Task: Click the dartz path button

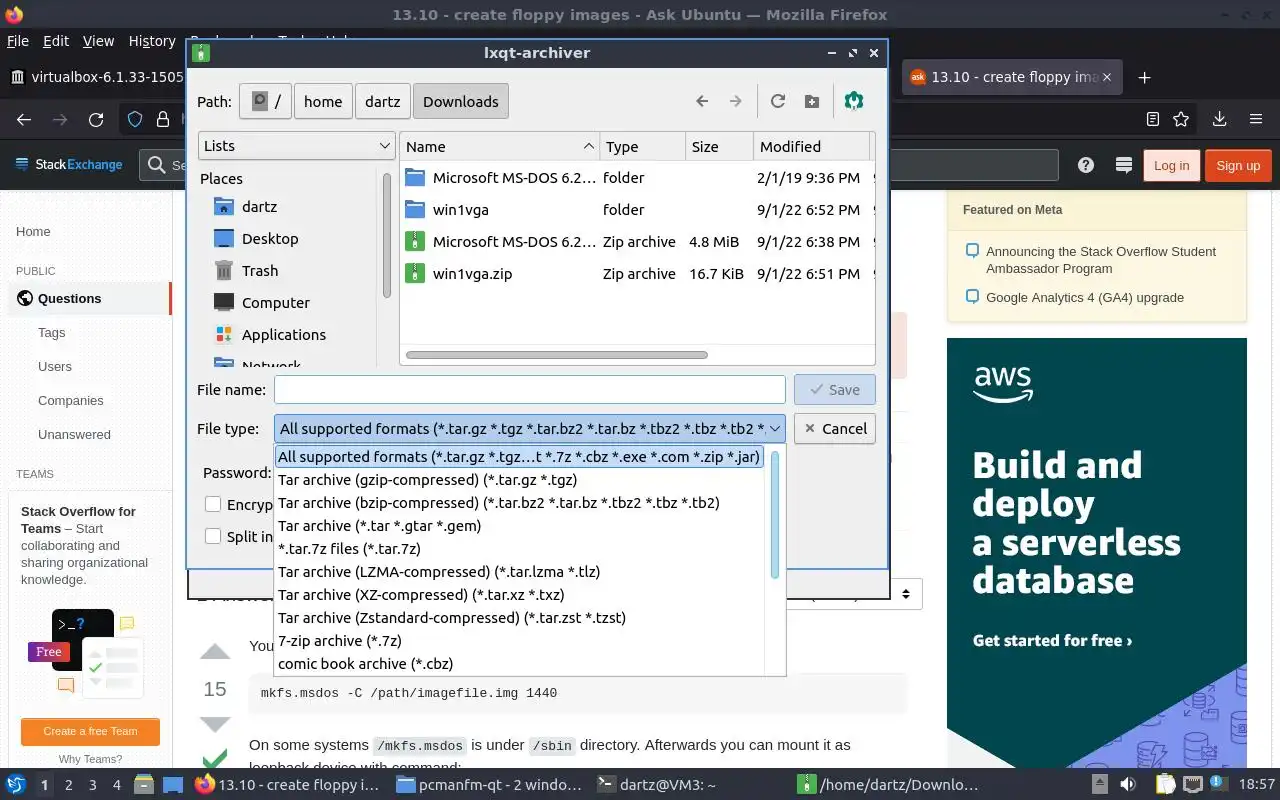Action: point(382,101)
